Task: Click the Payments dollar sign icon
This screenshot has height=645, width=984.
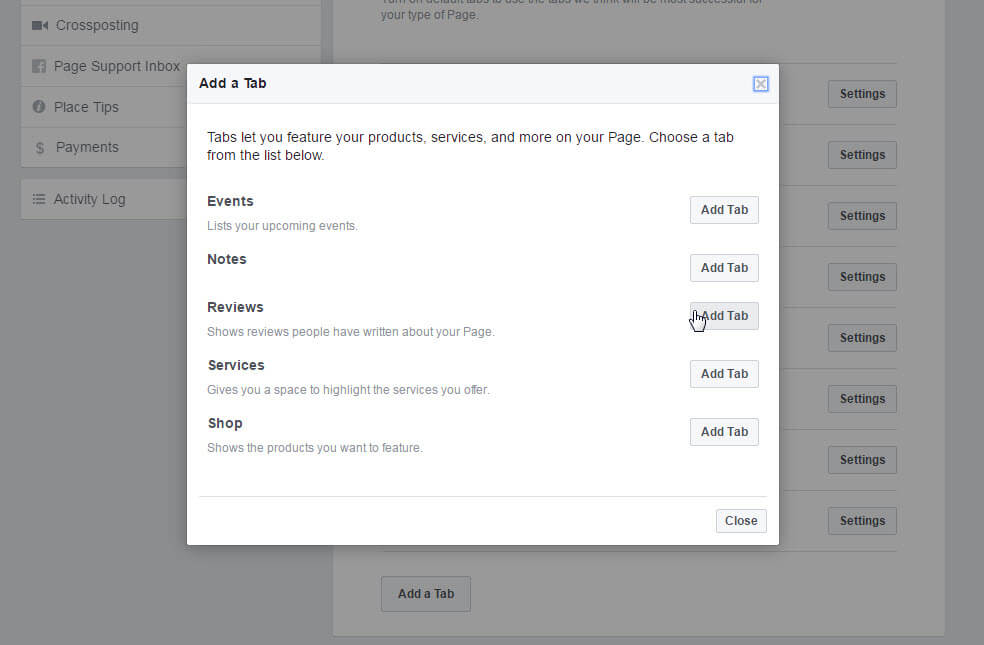Action: (x=40, y=148)
